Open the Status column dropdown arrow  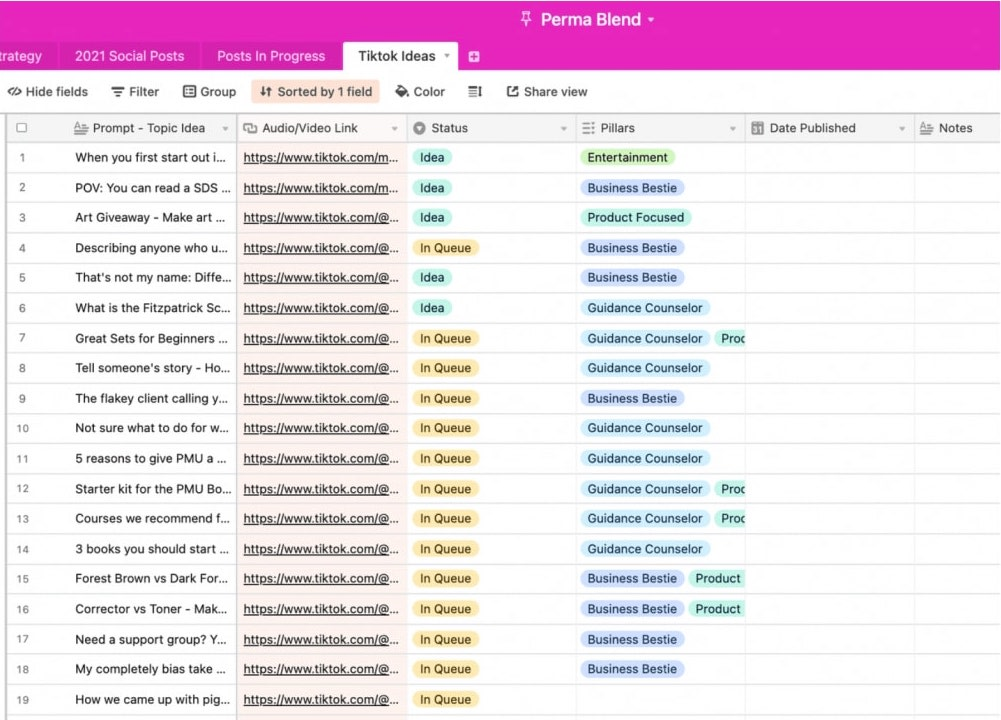tap(564, 128)
